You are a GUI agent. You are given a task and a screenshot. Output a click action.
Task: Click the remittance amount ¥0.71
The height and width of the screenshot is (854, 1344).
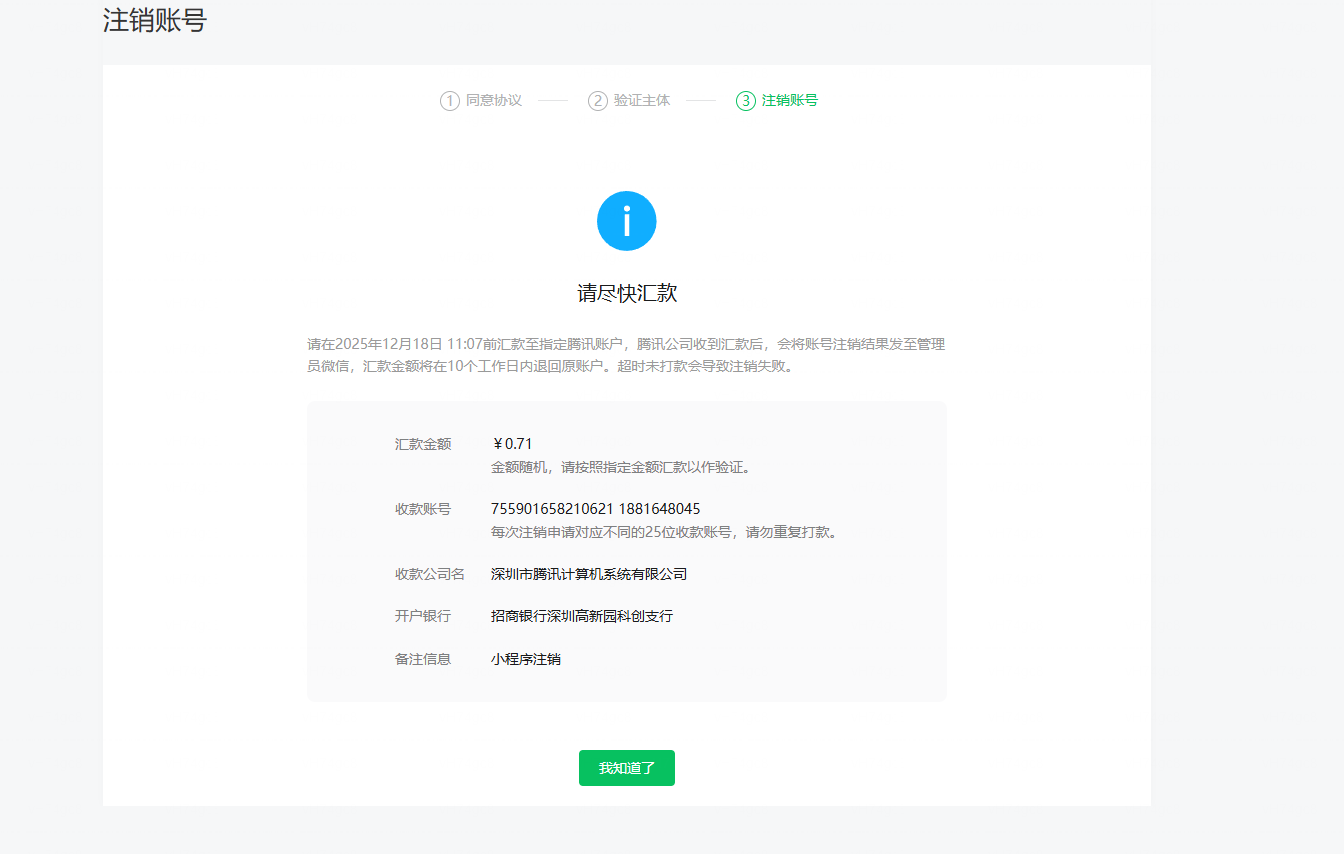[x=512, y=444]
